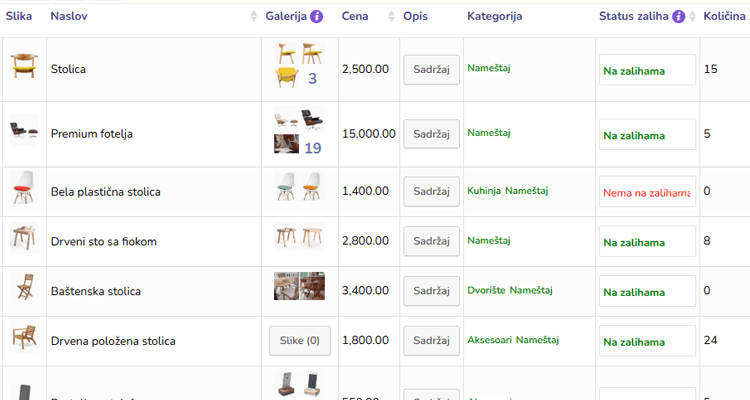Edit Drveni sto sa fiokom price
The width and height of the screenshot is (750, 400).
tap(365, 241)
